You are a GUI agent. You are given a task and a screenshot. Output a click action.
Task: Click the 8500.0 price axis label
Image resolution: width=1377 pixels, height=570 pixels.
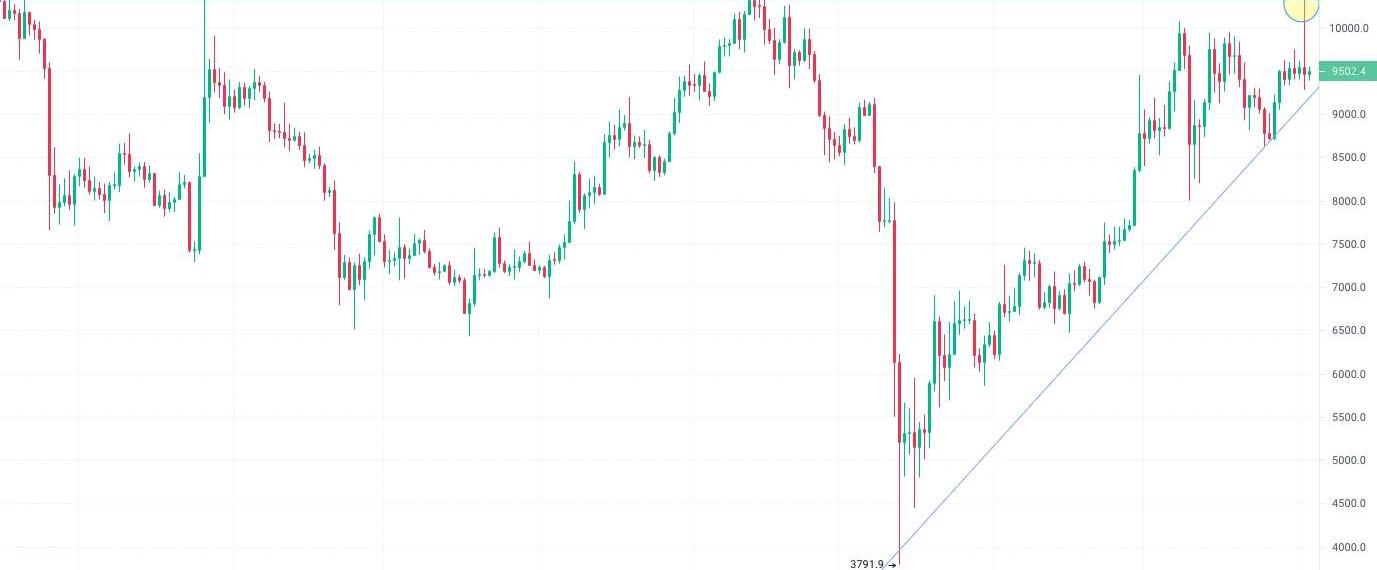(x=1348, y=157)
